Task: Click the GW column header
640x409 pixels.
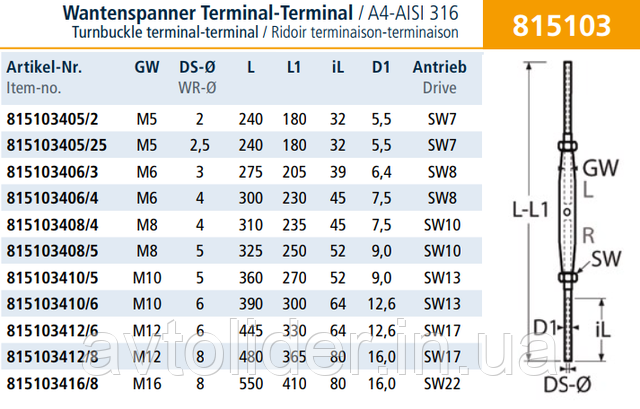Action: click(x=147, y=67)
